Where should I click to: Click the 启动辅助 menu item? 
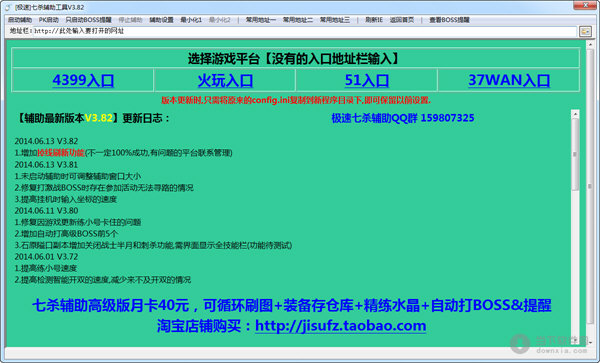[x=20, y=20]
